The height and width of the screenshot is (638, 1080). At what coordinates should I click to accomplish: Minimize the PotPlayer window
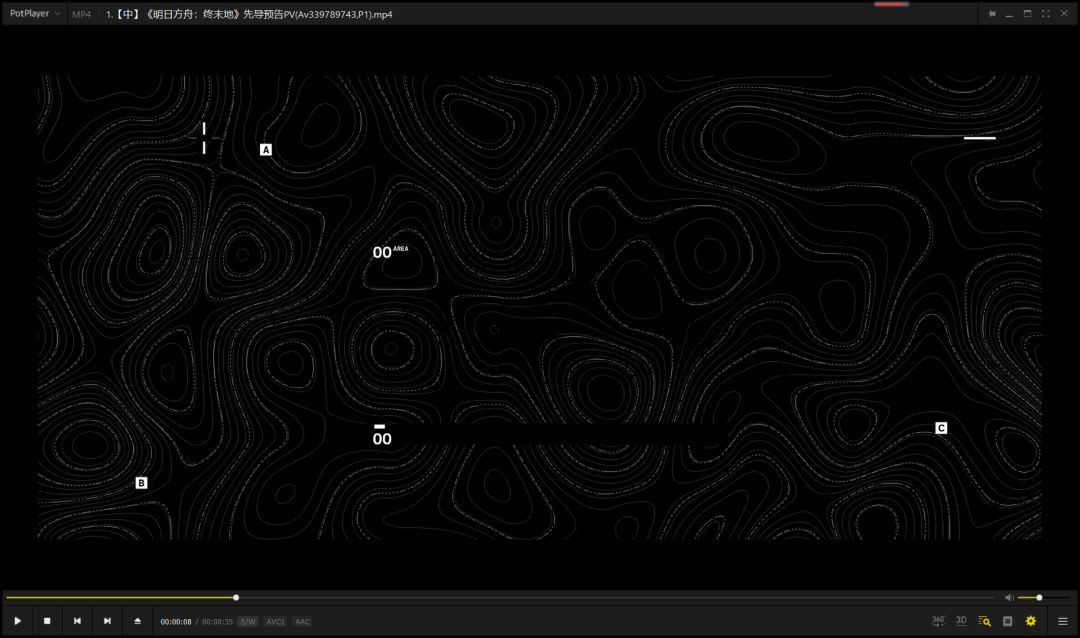[1009, 14]
